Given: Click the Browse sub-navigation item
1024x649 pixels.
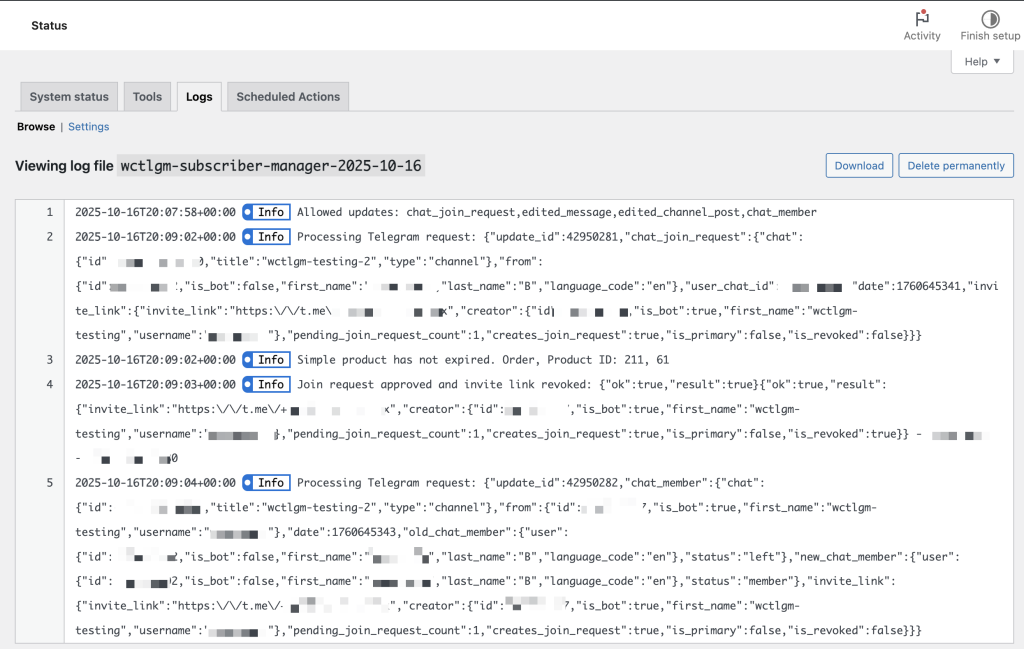Looking at the screenshot, I should pyautogui.click(x=36, y=127).
